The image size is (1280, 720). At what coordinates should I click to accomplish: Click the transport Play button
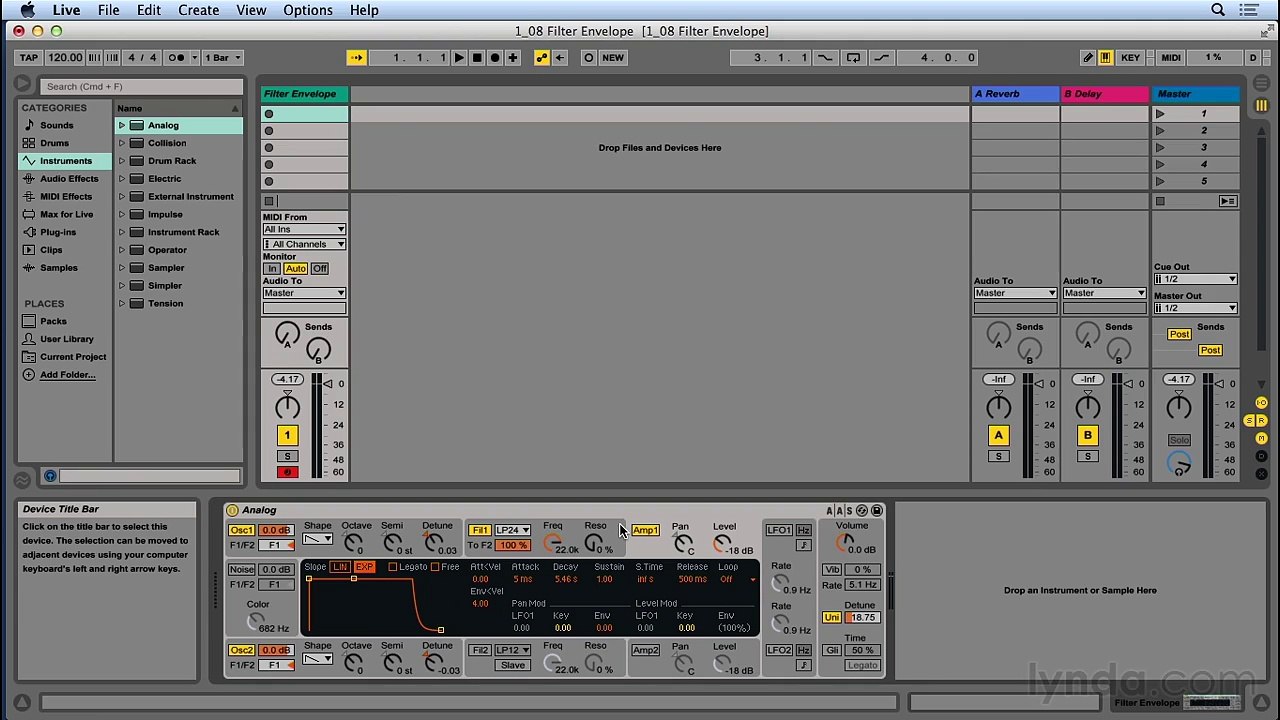coord(459,58)
